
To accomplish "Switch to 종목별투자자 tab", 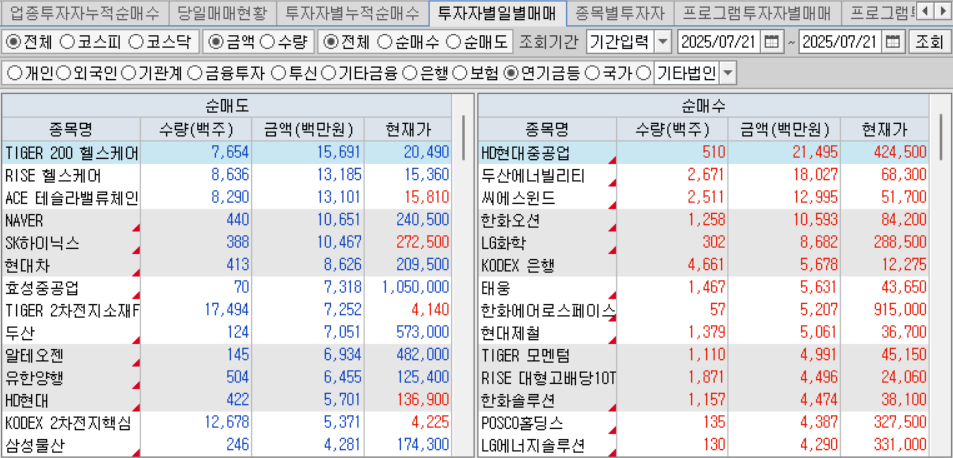I will click(x=619, y=12).
